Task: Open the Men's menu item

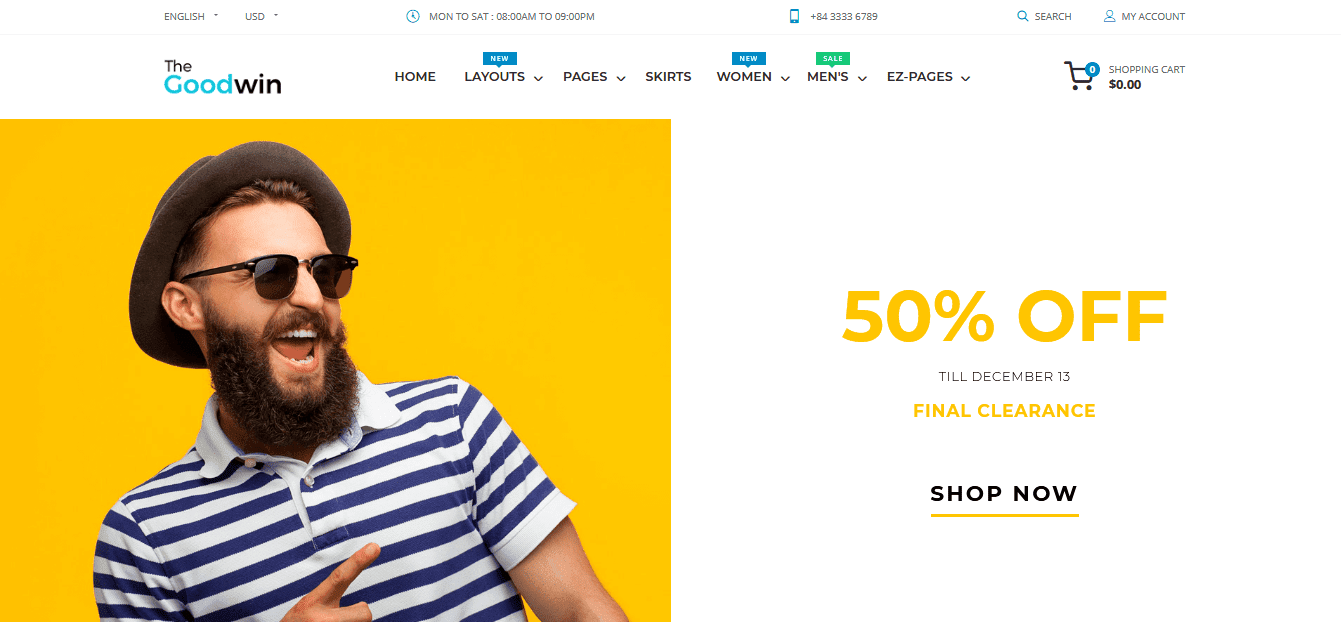Action: click(828, 77)
